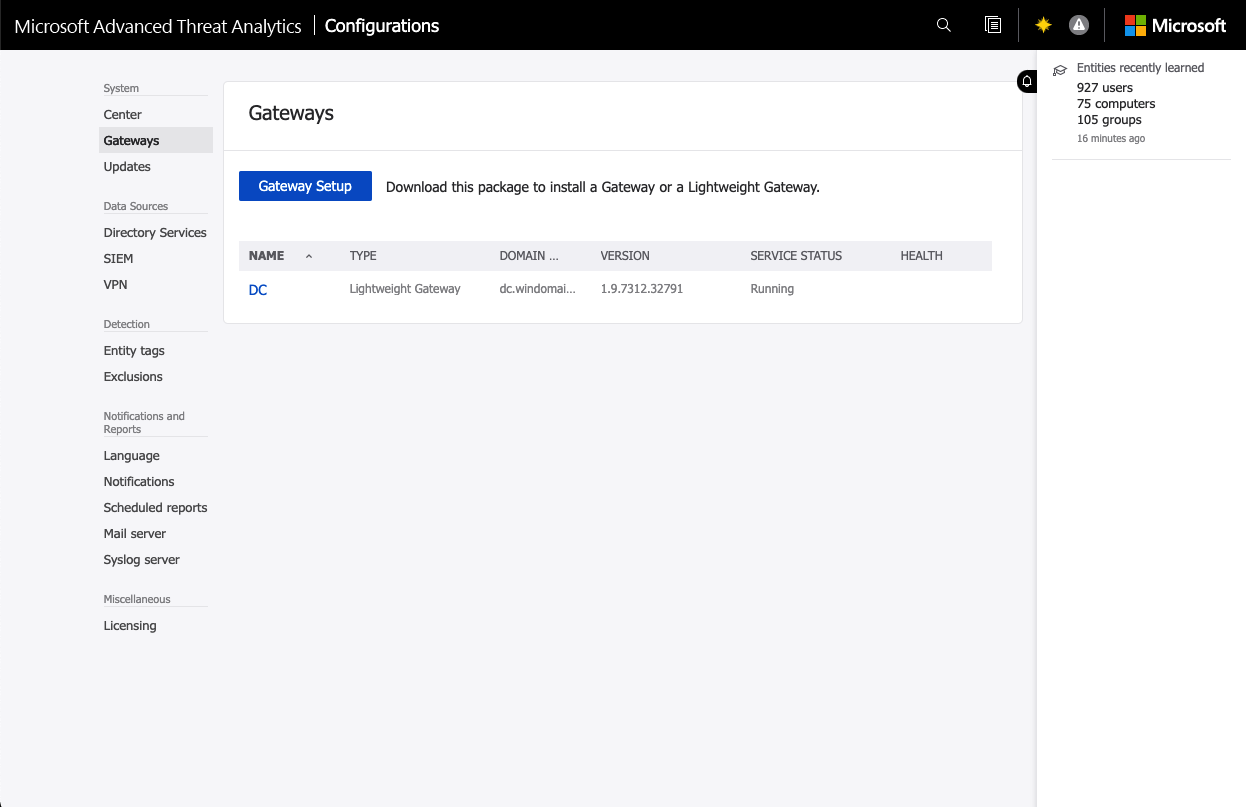The height and width of the screenshot is (807, 1246).
Task: Click the Gateway Setup button
Action: point(305,186)
